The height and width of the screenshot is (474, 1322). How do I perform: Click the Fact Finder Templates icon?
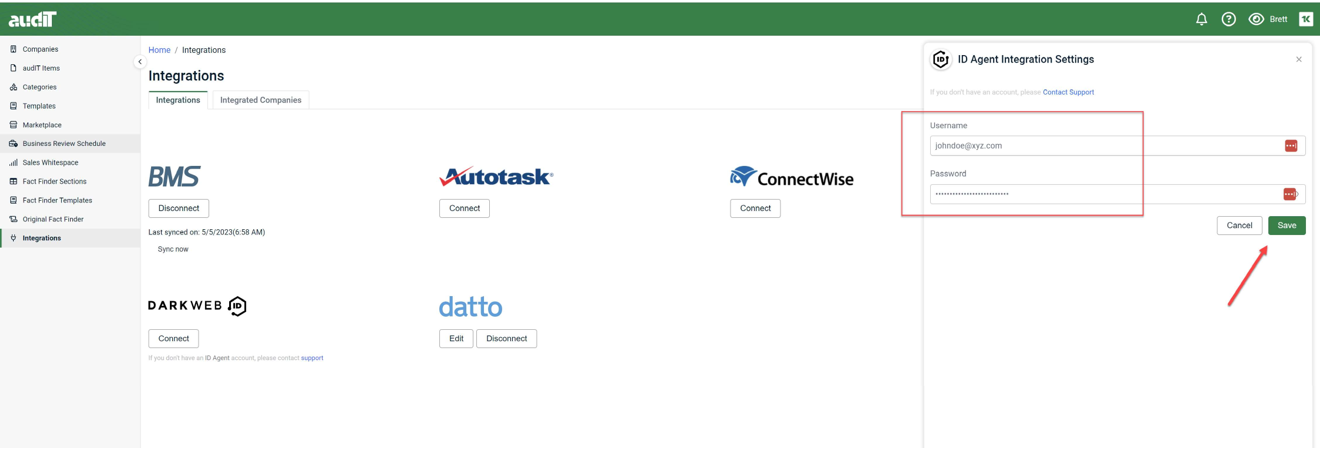pyautogui.click(x=13, y=201)
